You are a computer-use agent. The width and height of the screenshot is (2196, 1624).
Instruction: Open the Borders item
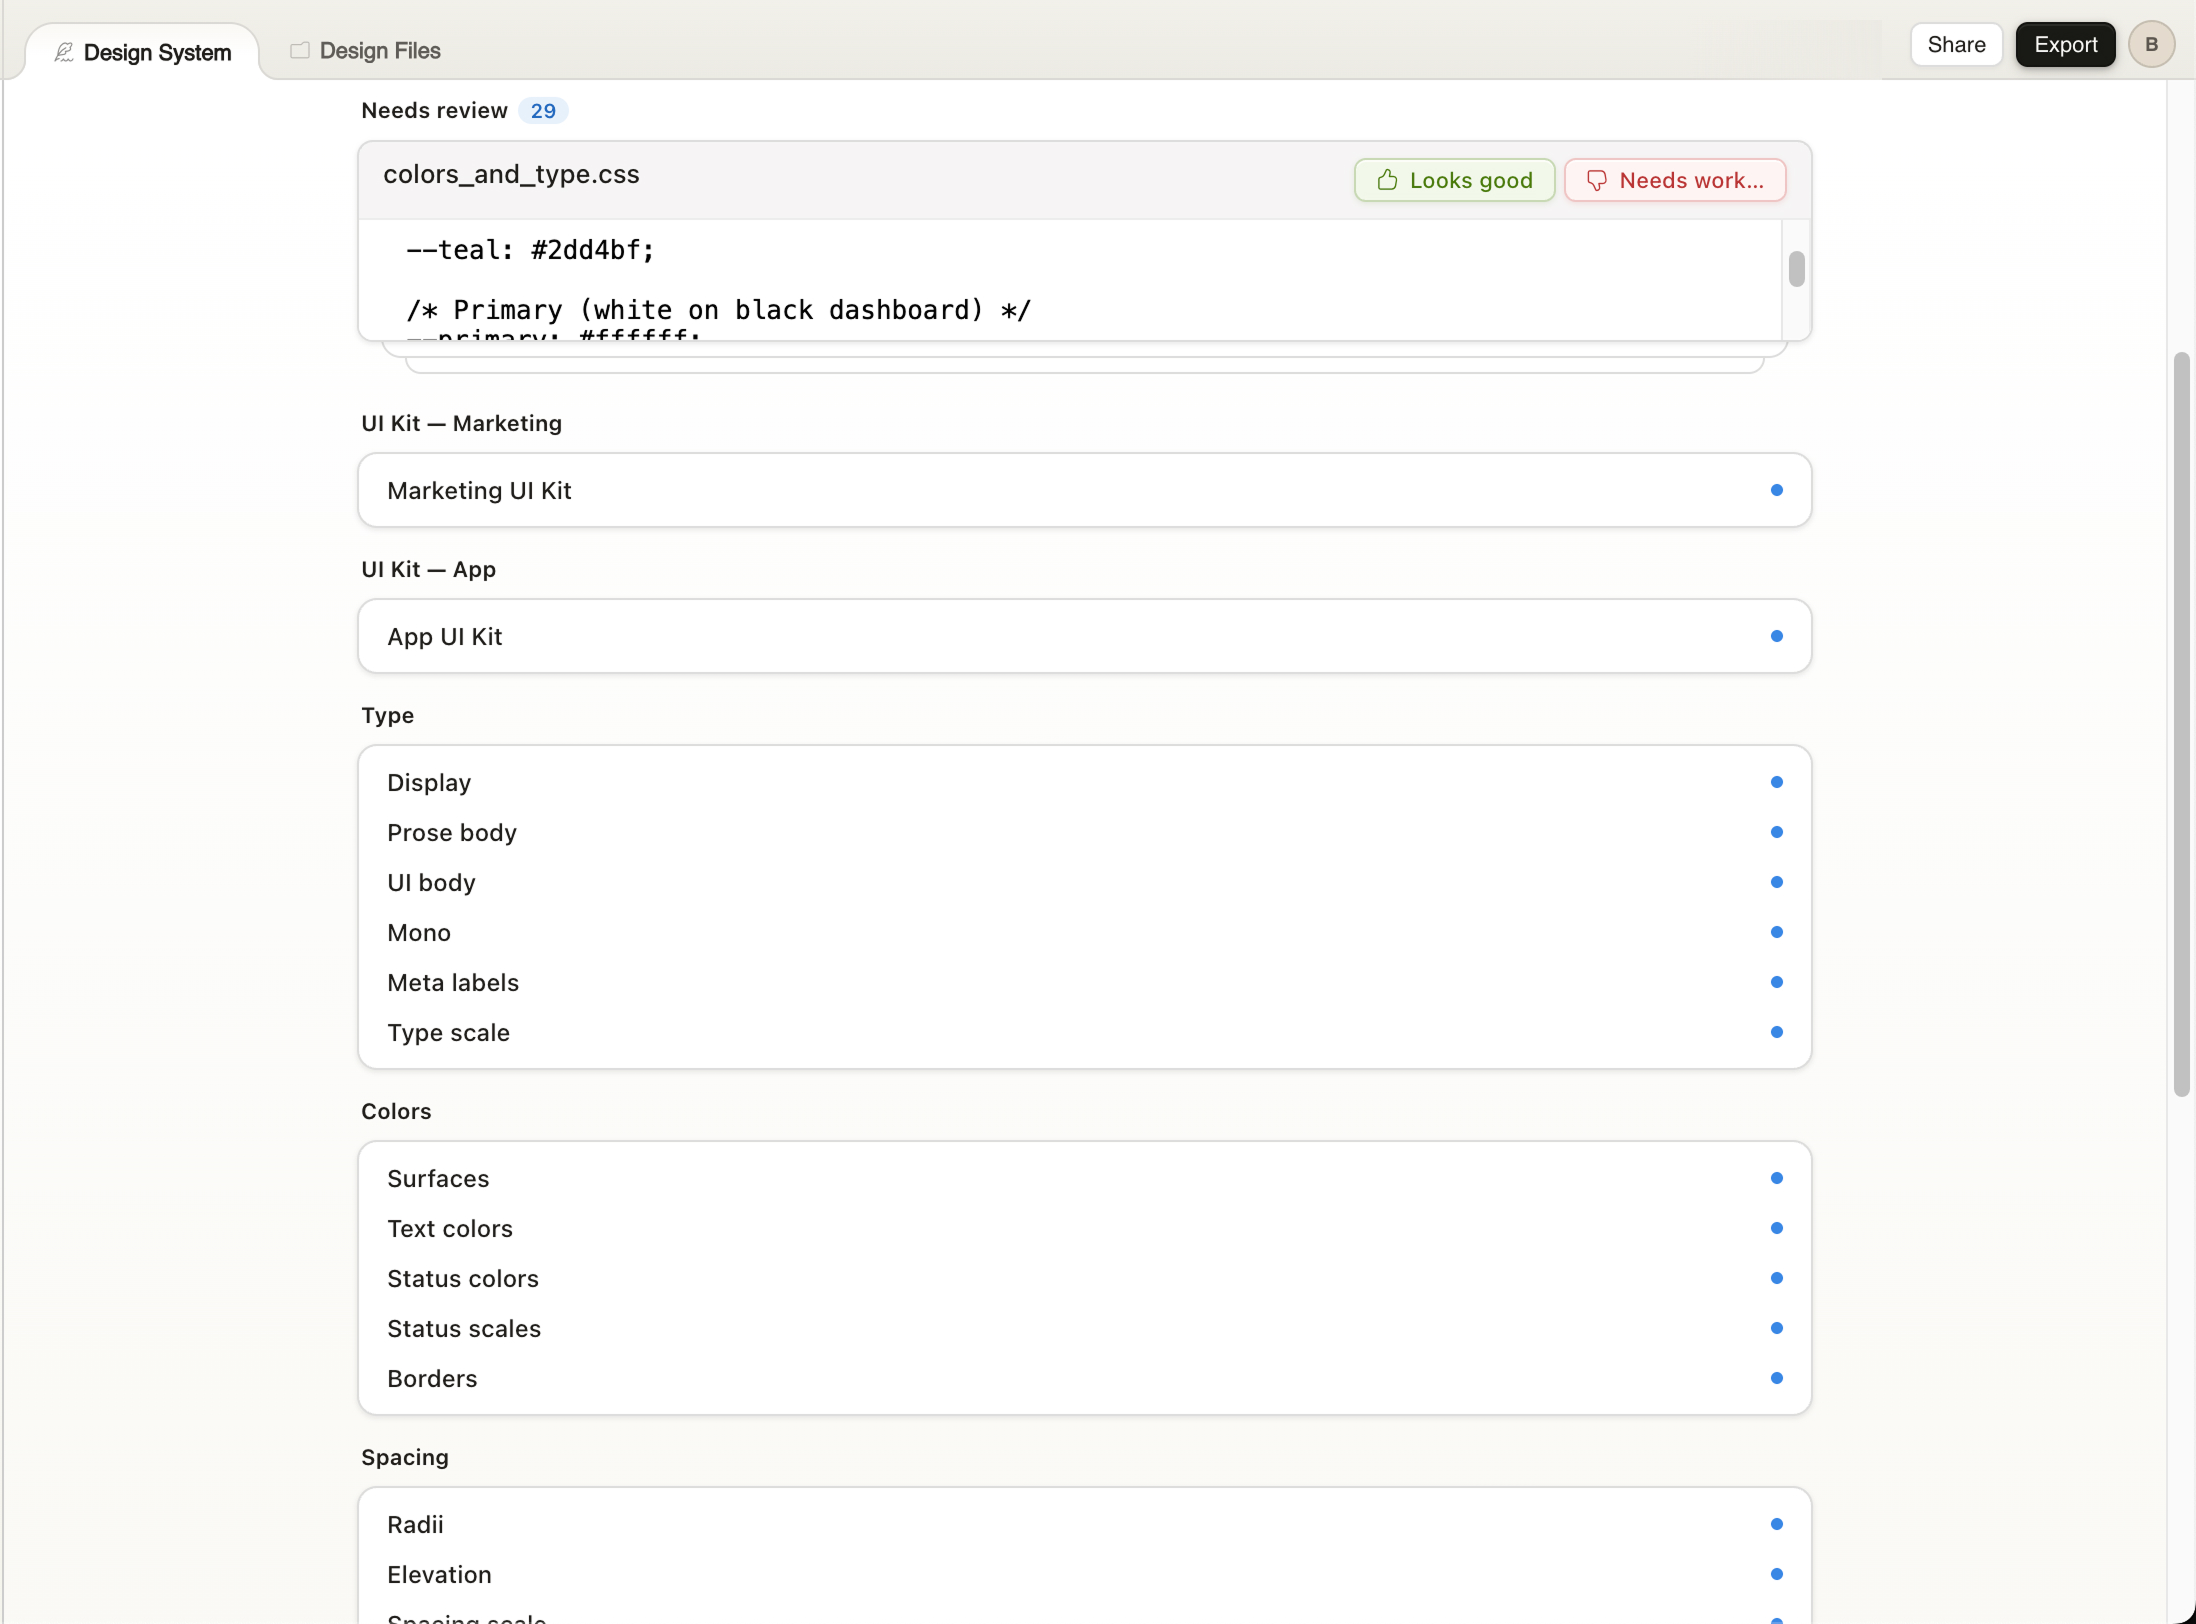point(1084,1378)
